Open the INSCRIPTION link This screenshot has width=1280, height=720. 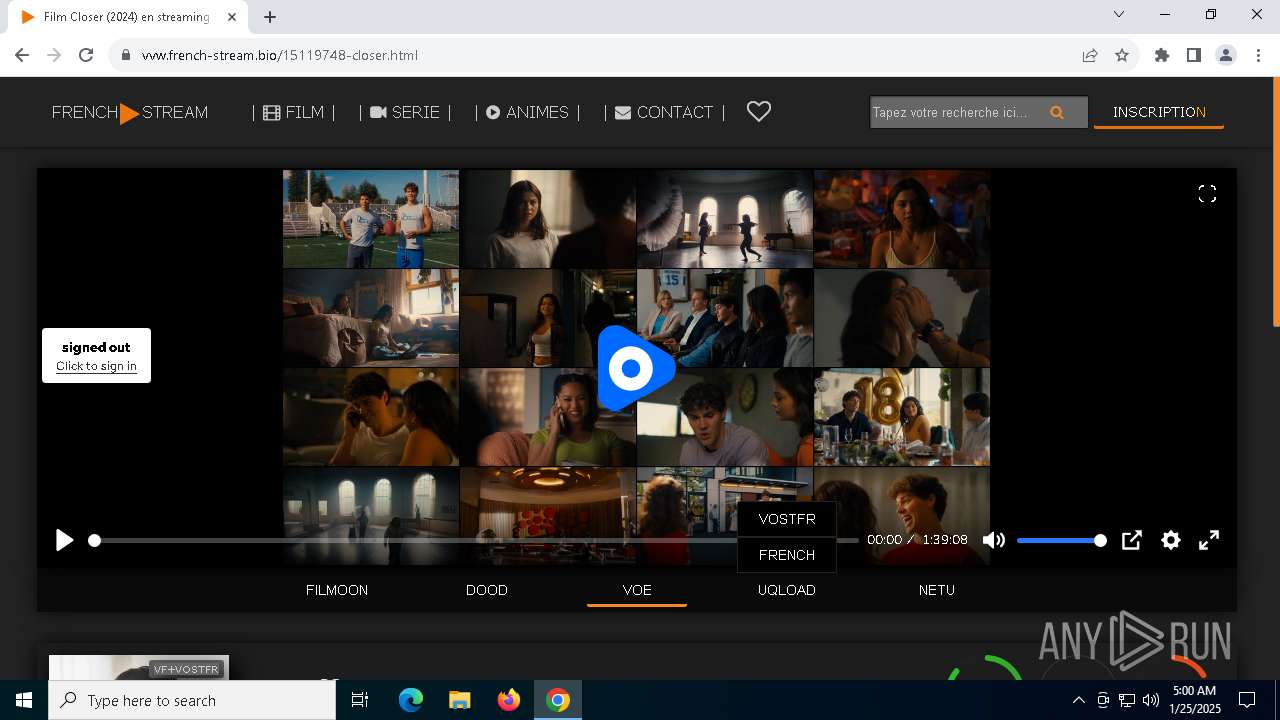[1159, 112]
